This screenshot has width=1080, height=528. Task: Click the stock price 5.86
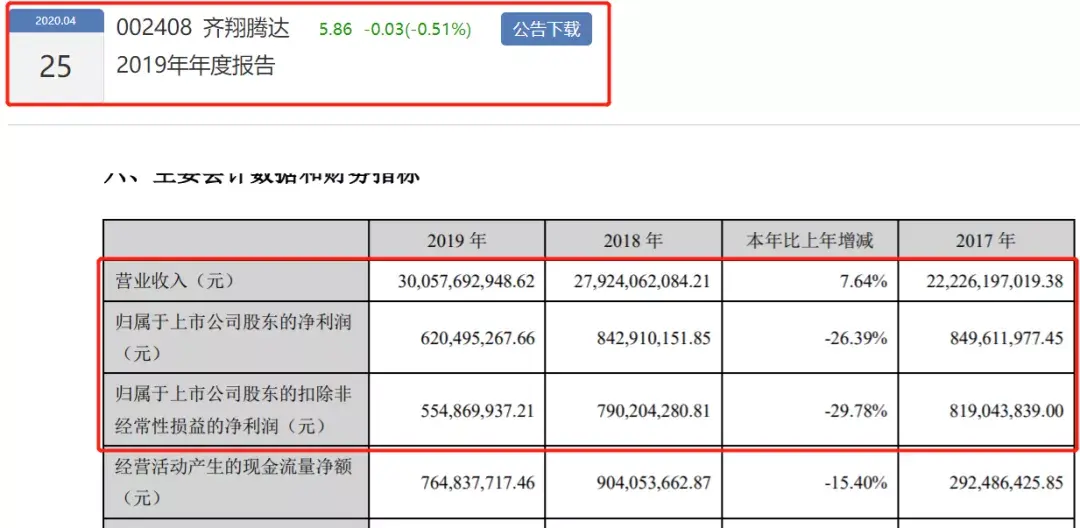point(334,30)
